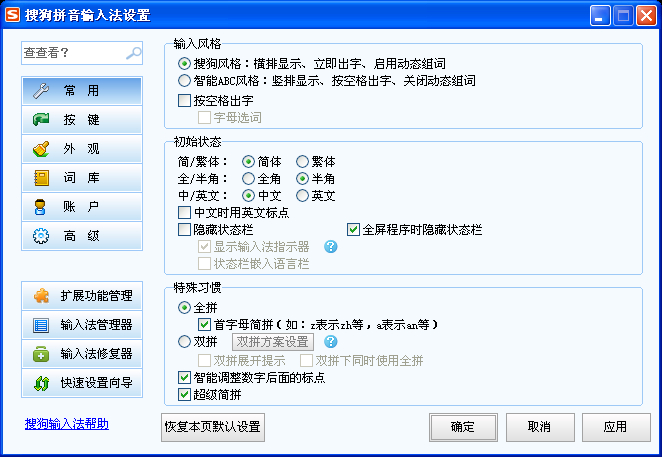This screenshot has width=662, height=457.
Task: Open the 常用 settings tab
Action: [82, 91]
